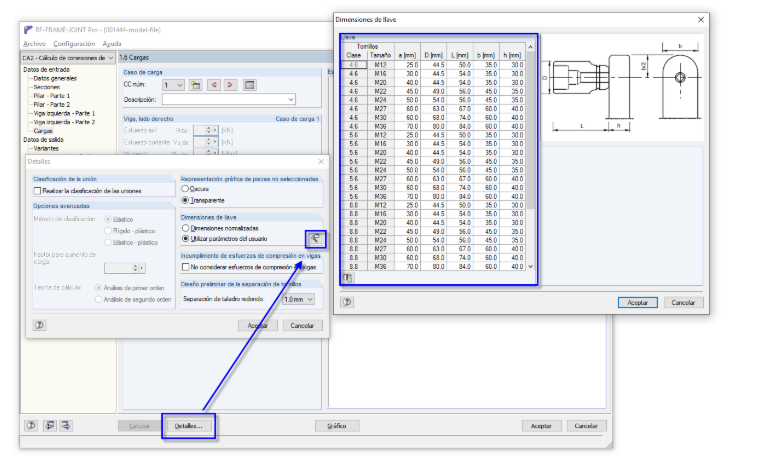Image resolution: width=760 pixels, height=456 pixels.
Task: Click Cancelar in Dimensiones de llave dialog
Action: click(x=683, y=302)
